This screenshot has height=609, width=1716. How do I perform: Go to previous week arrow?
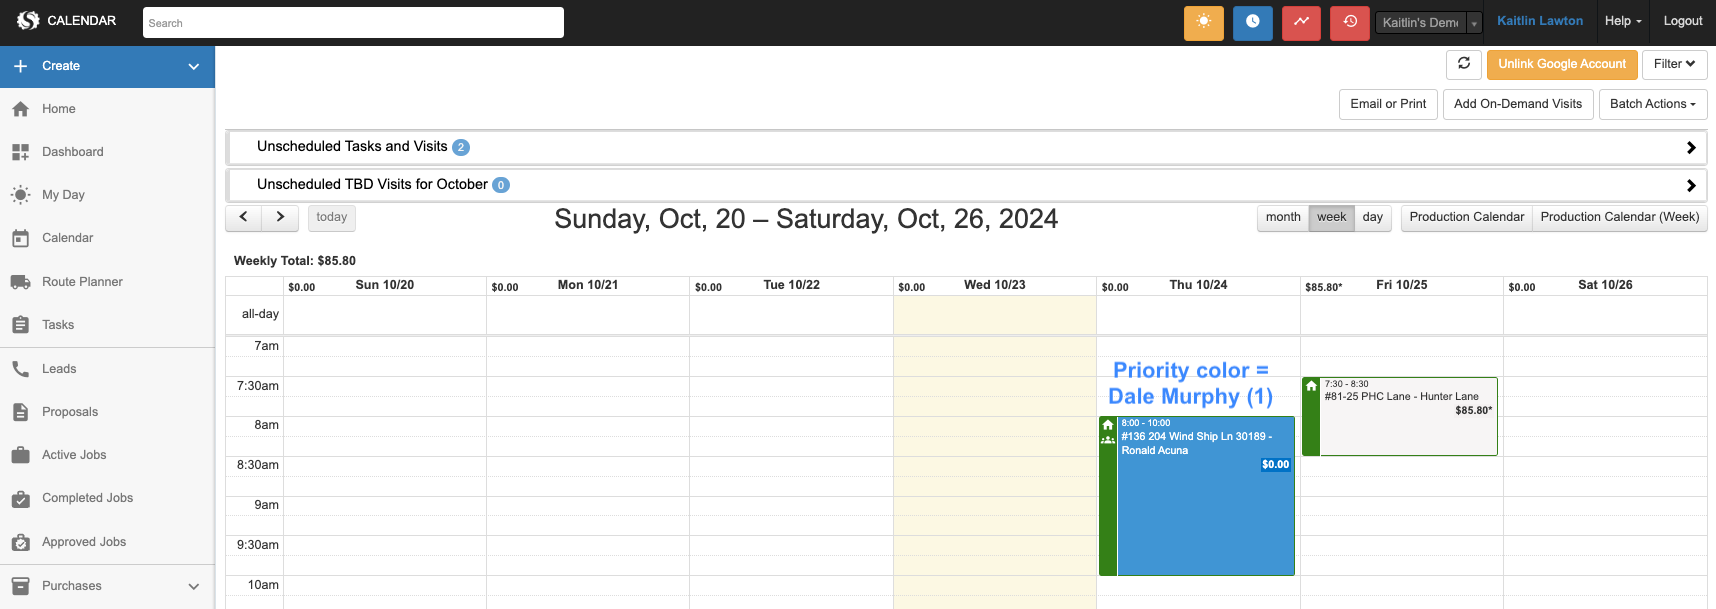click(243, 217)
